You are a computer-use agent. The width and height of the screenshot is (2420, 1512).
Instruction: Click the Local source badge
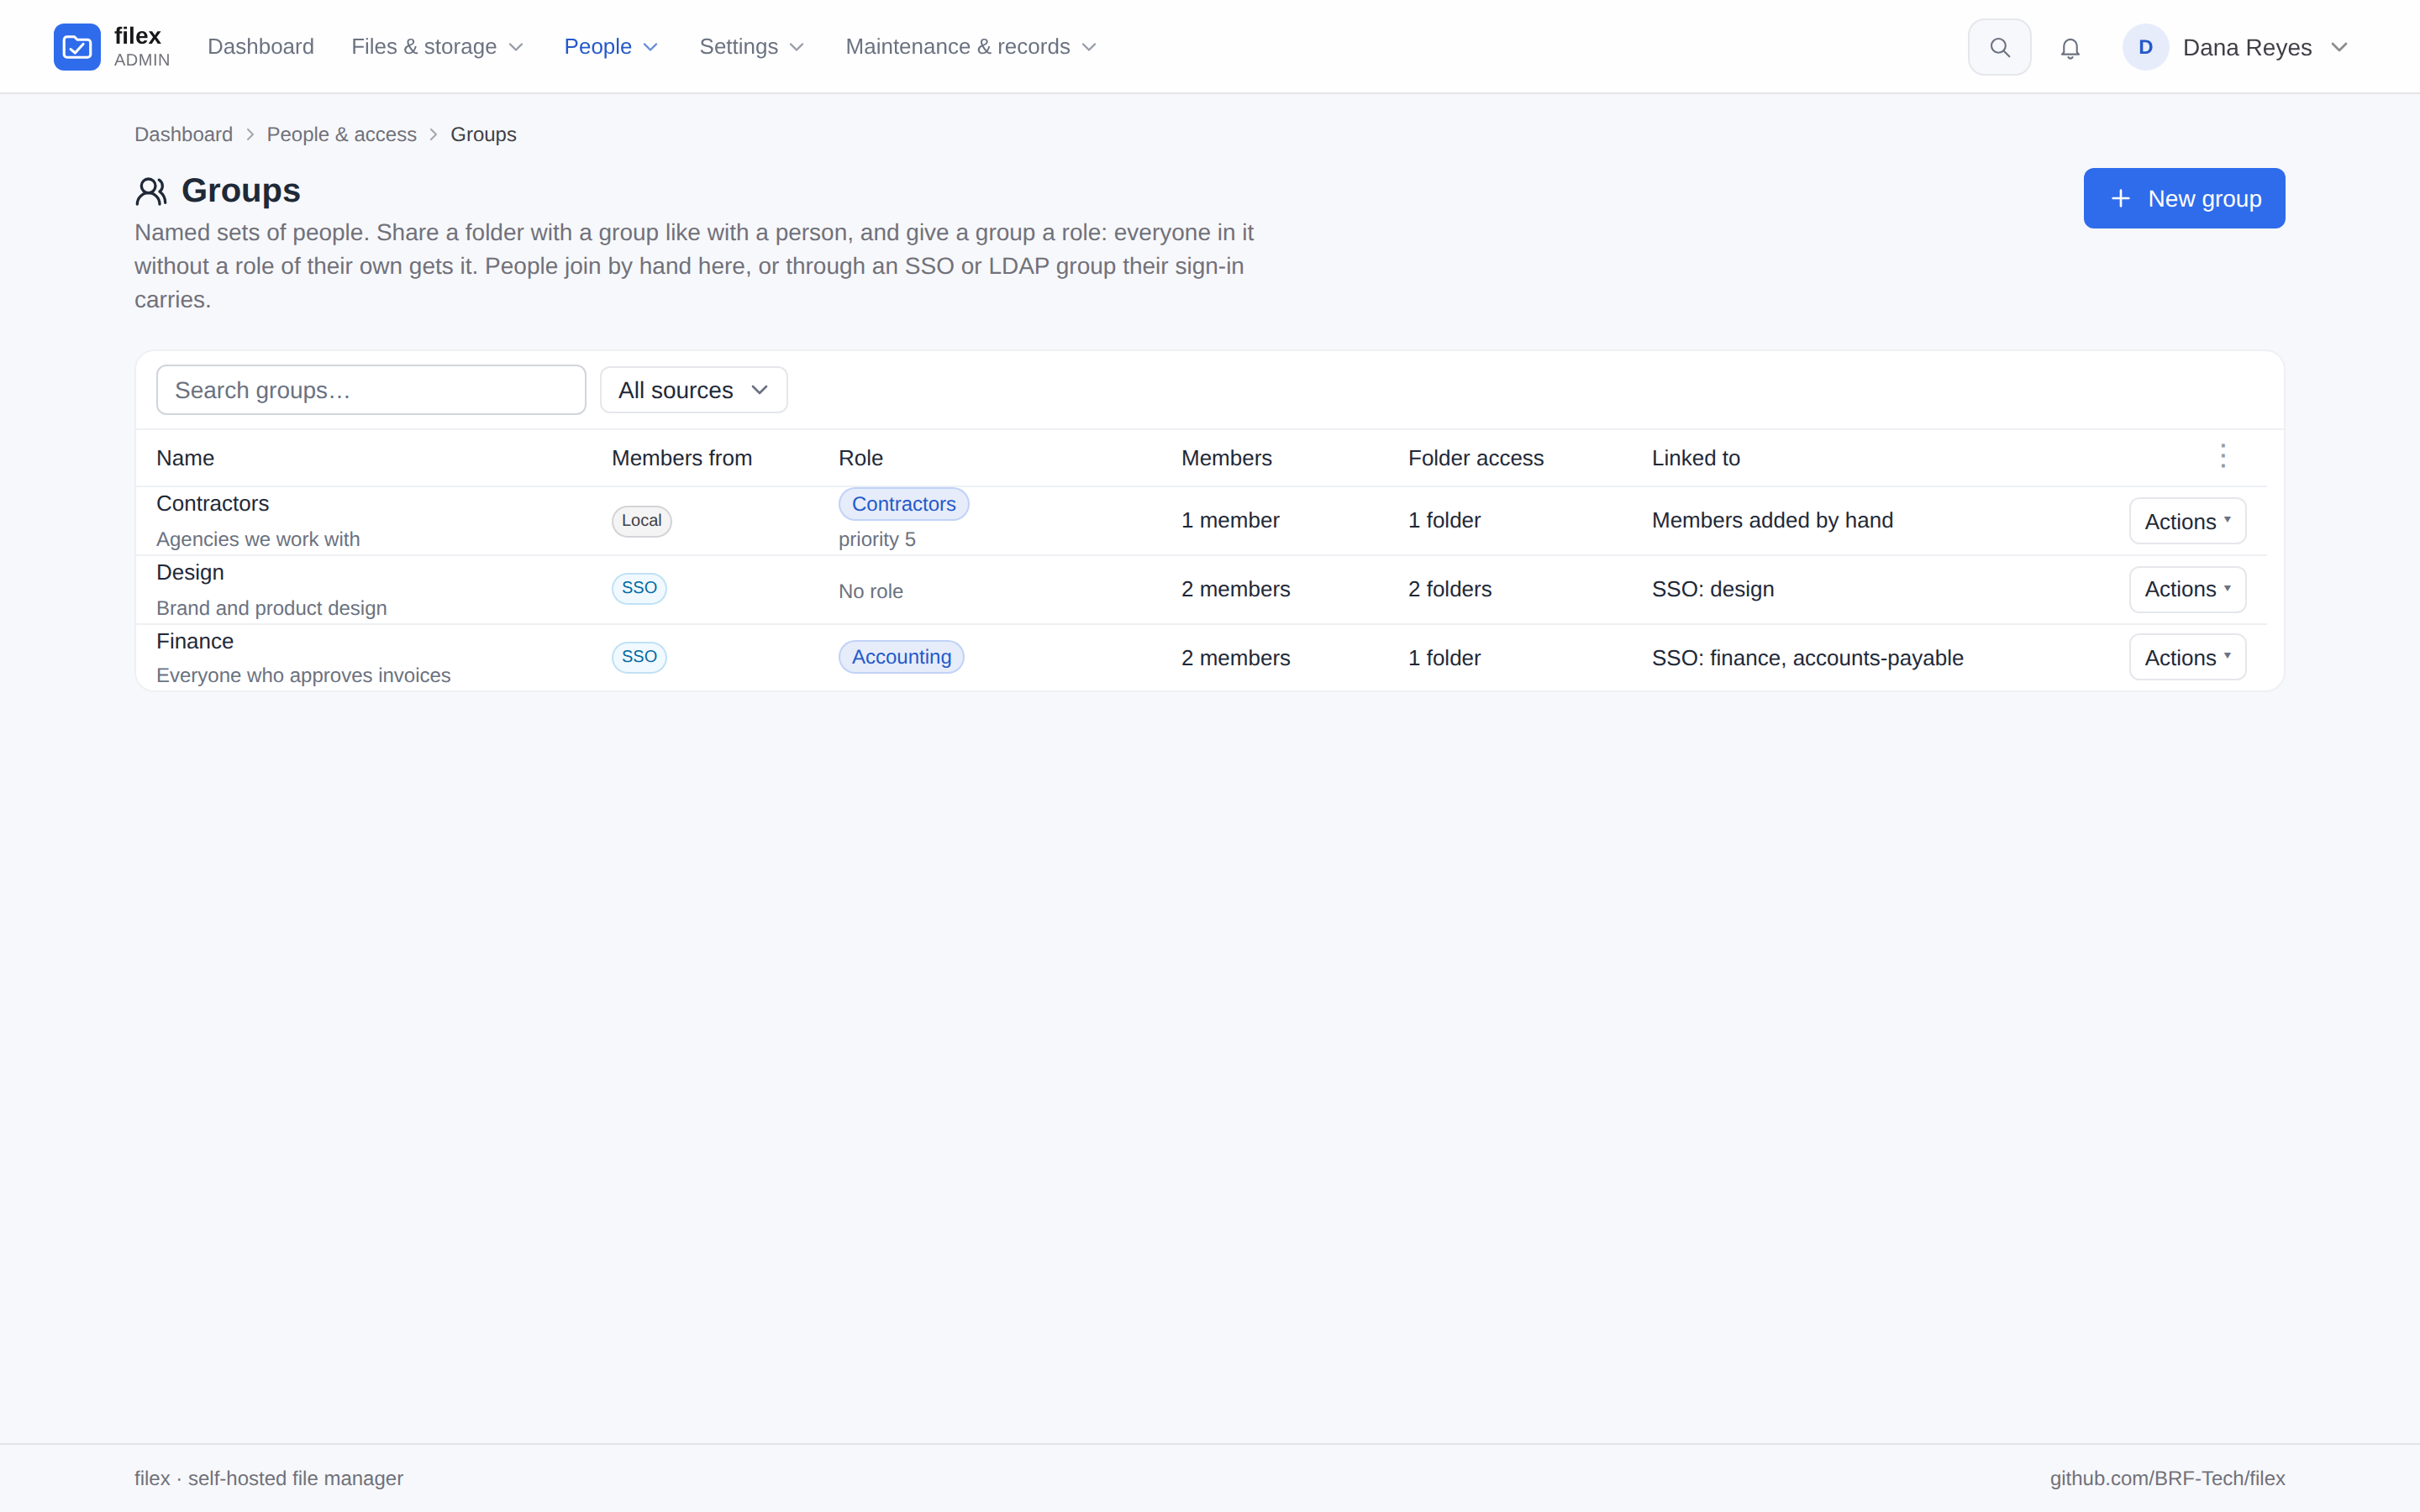tap(641, 520)
